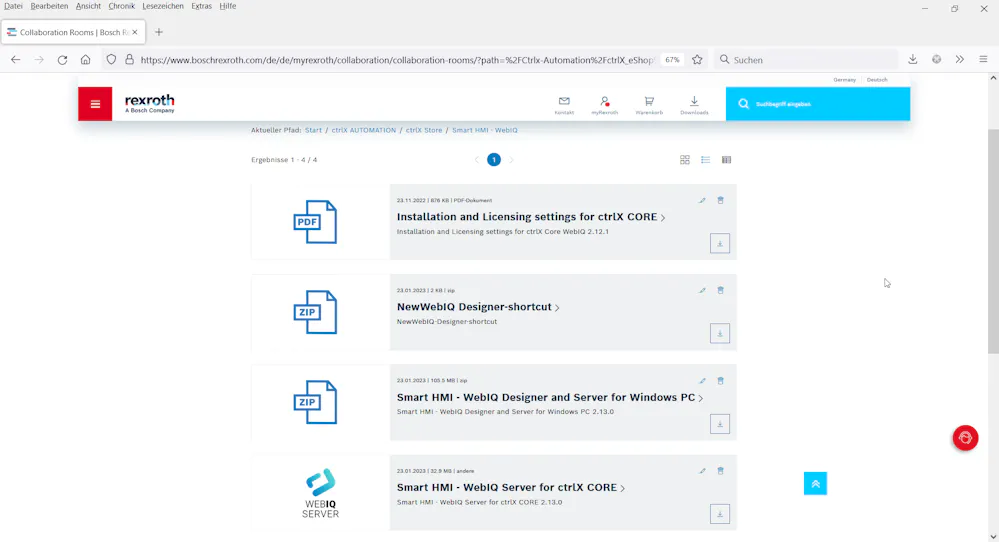Click the WebIQ Server logo thumbnail

(x=320, y=493)
